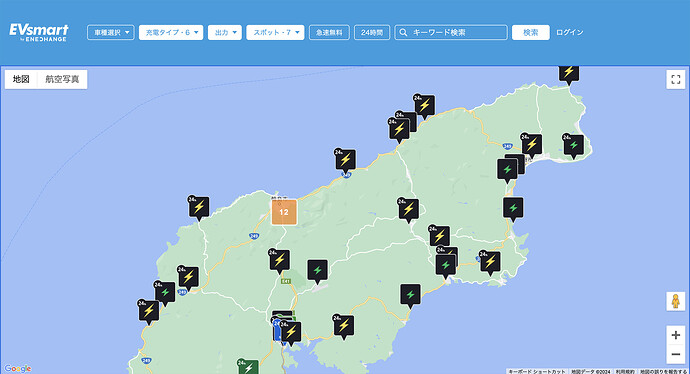This screenshot has width=690, height=374.
Task: Switch map to 地図 view
Action: click(21, 79)
